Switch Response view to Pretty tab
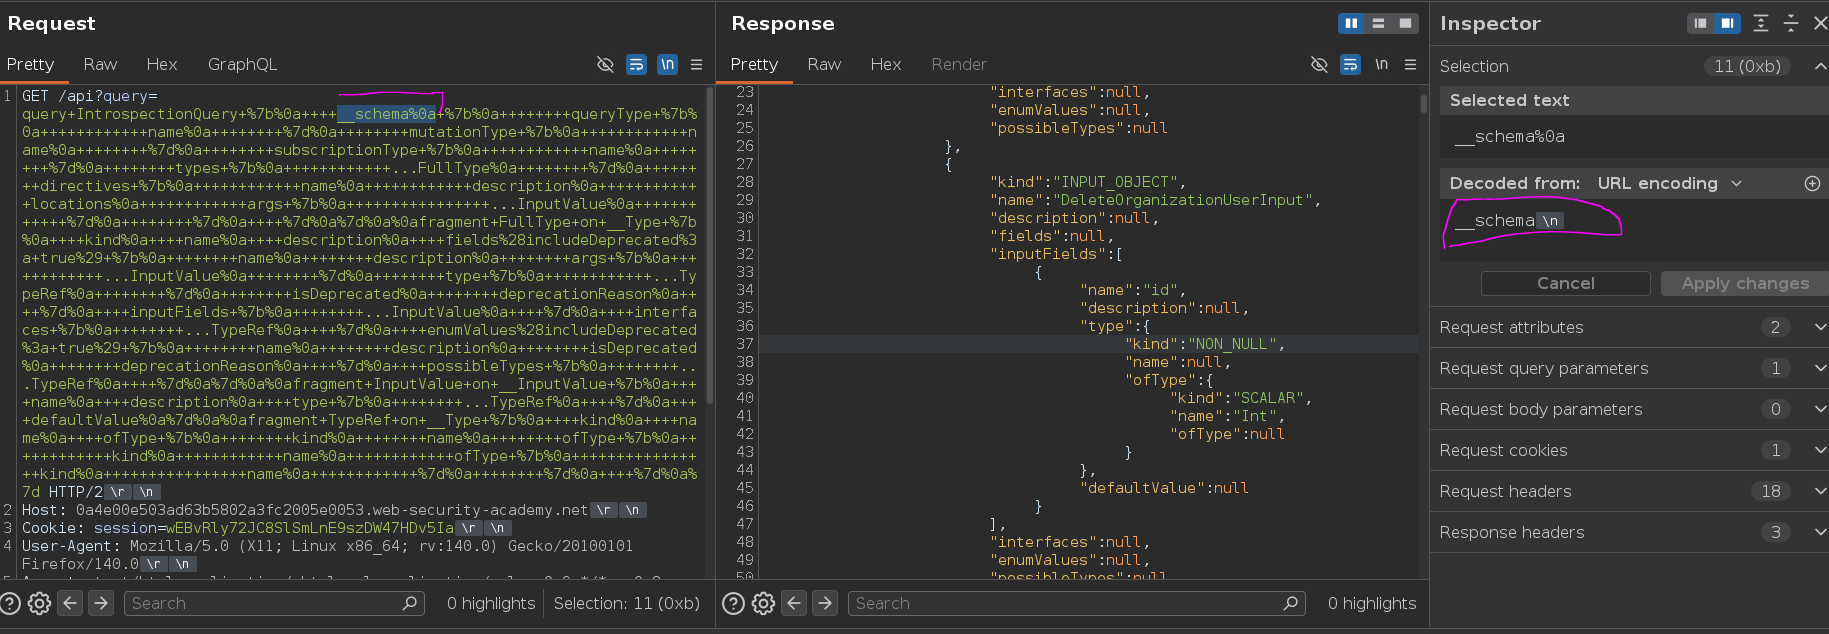Screen dimensions: 1829x634 754,64
